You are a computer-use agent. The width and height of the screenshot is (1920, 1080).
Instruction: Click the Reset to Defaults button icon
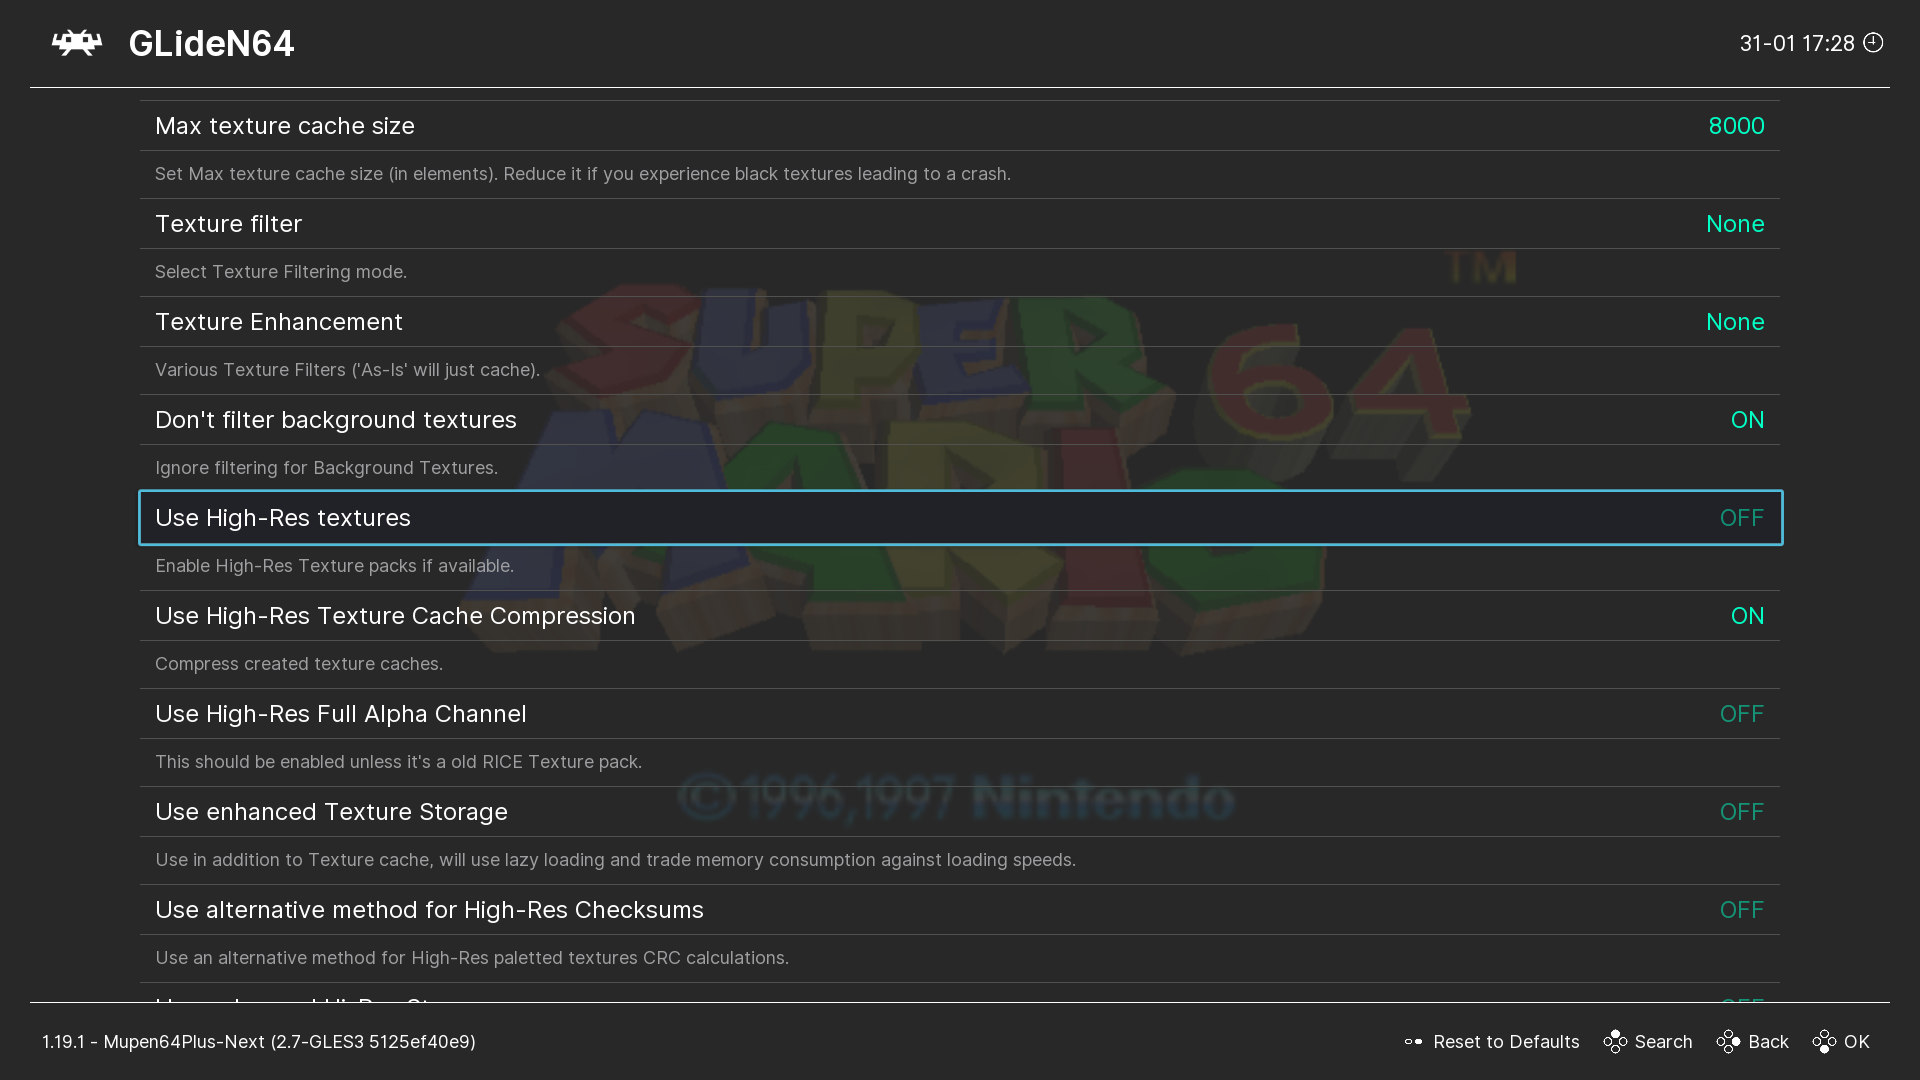coord(1413,1042)
